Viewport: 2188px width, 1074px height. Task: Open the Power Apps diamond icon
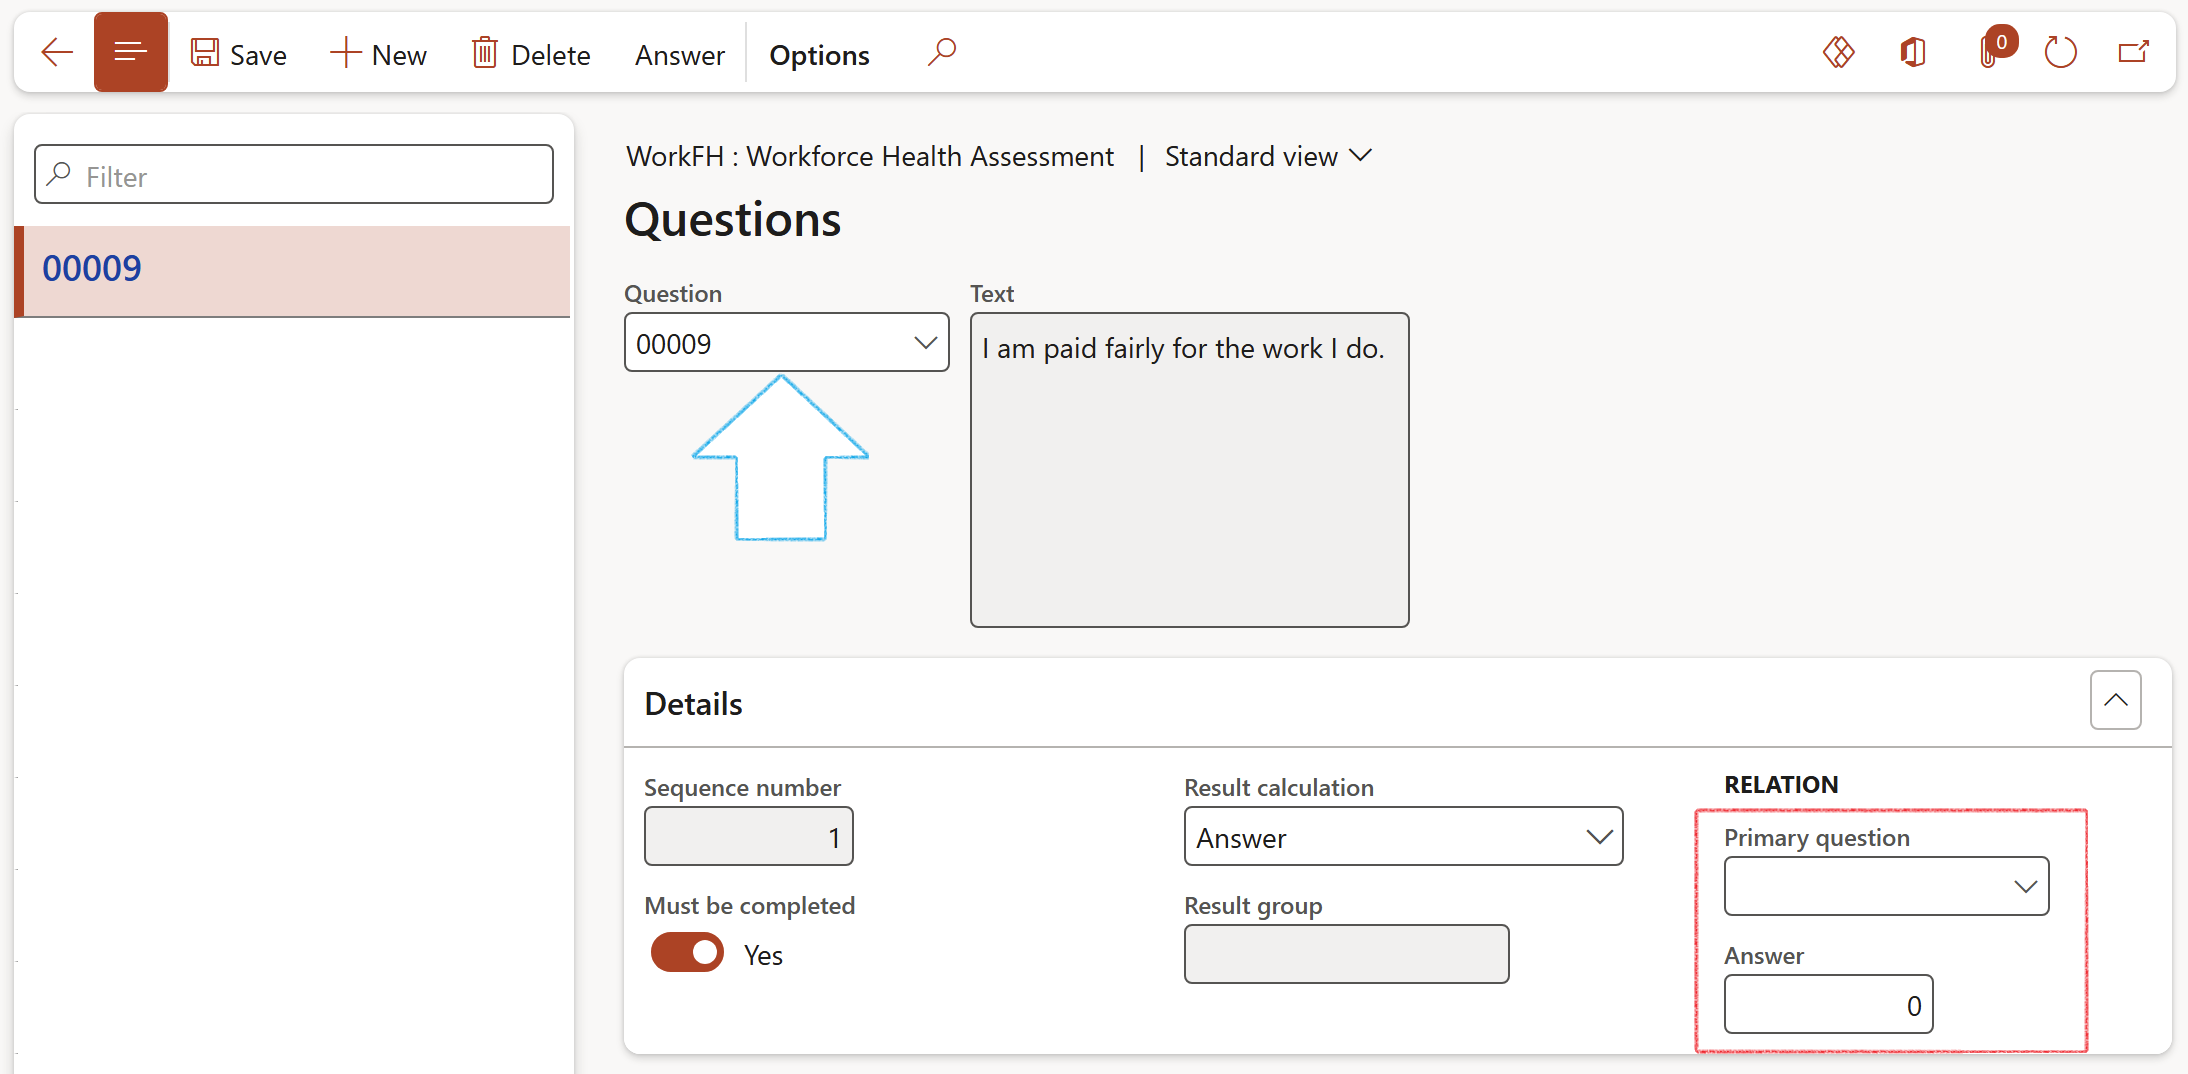(1838, 52)
